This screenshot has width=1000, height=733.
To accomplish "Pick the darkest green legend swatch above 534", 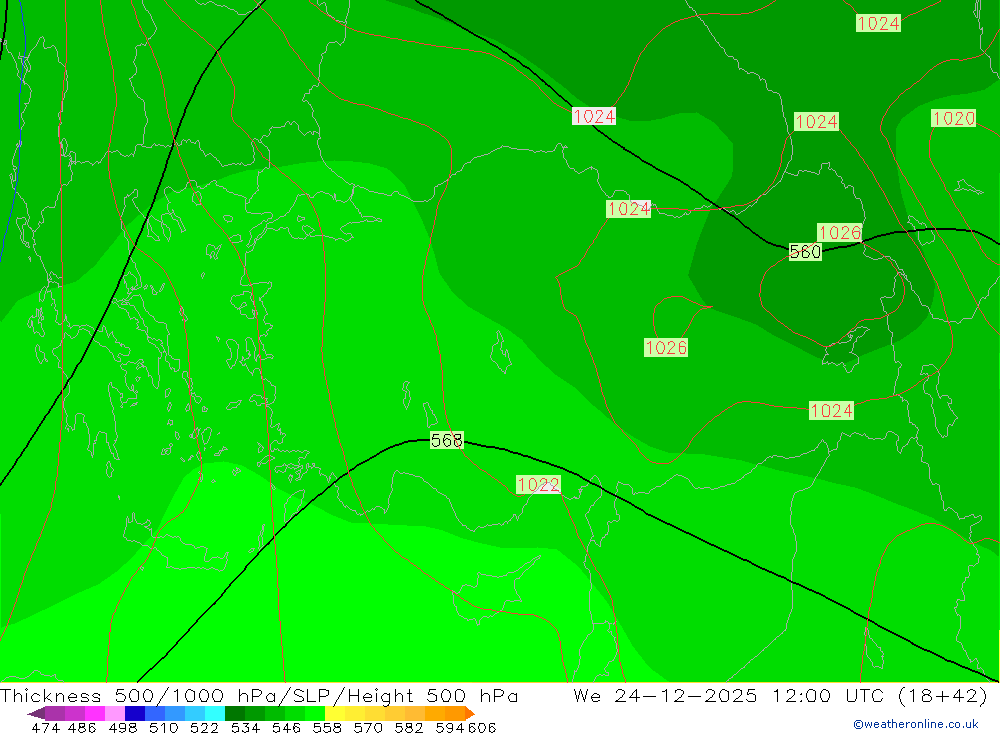I will pos(235,713).
